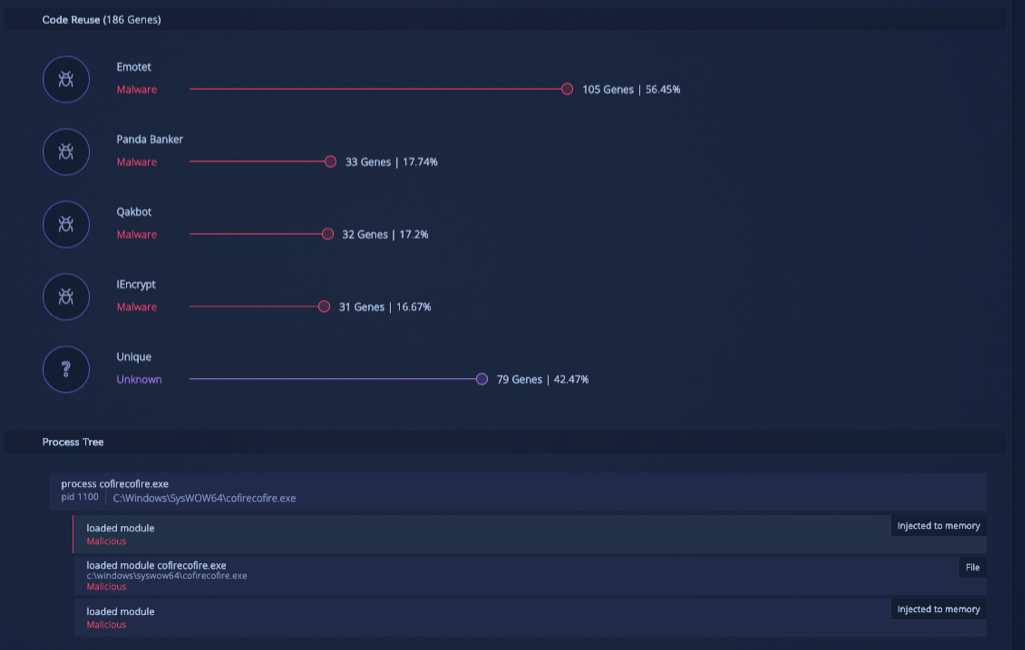
Task: Click the bottom Injected to memory button
Action: [x=937, y=609]
